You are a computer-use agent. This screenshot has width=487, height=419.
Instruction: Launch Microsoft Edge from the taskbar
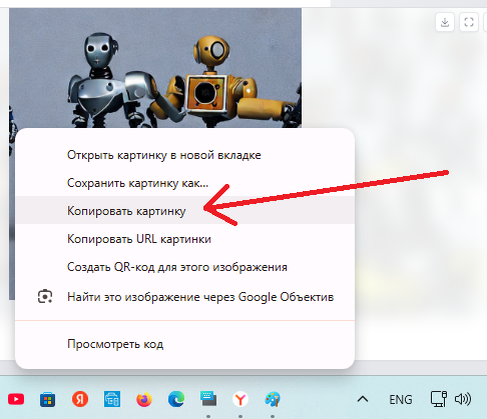tap(176, 399)
